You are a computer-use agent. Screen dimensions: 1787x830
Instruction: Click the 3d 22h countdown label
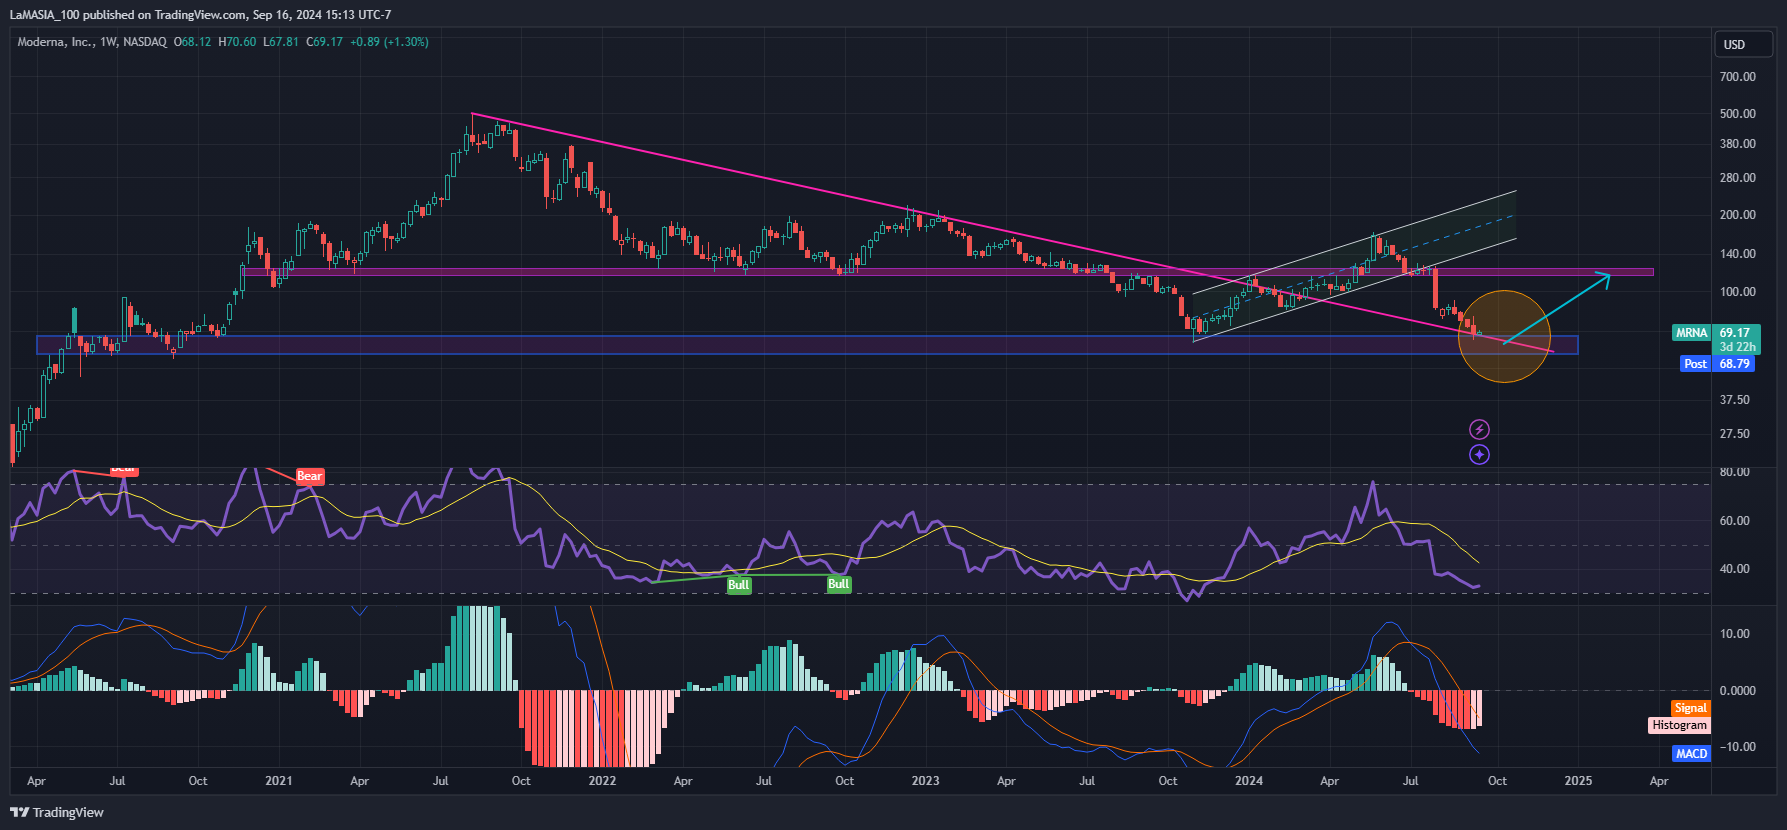[x=1738, y=347]
